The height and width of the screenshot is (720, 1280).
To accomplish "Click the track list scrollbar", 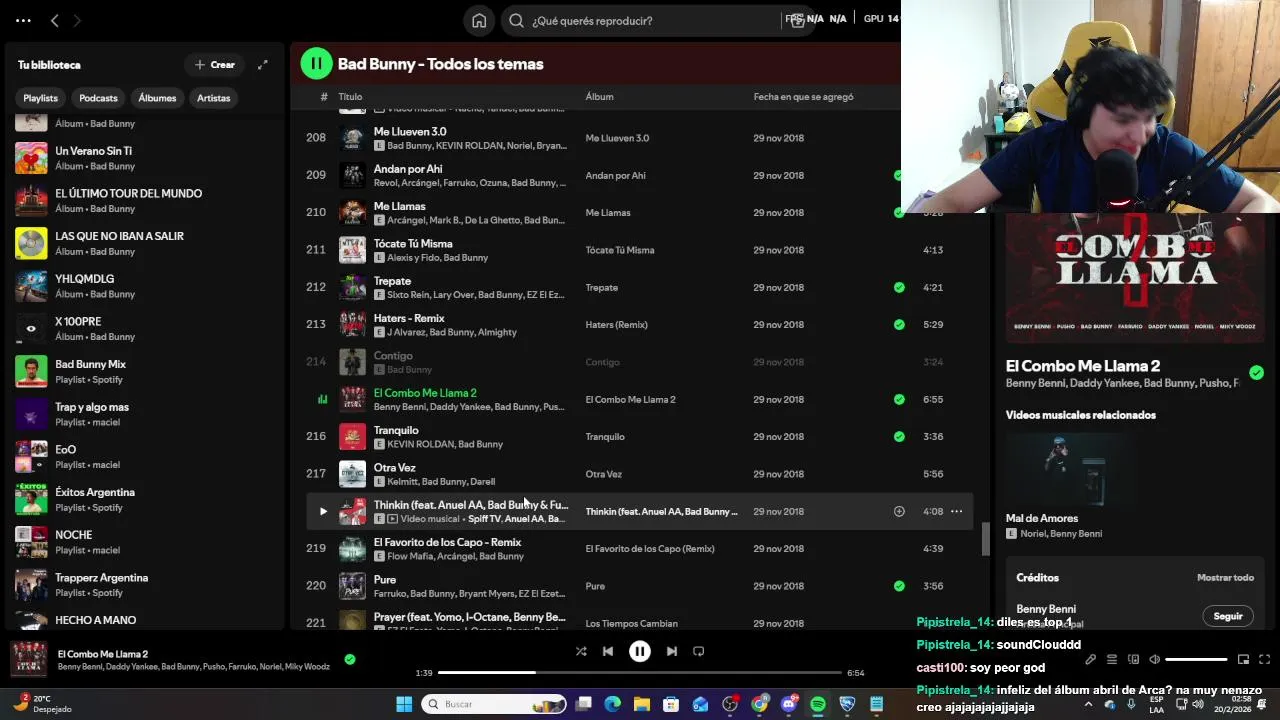I will click(985, 540).
